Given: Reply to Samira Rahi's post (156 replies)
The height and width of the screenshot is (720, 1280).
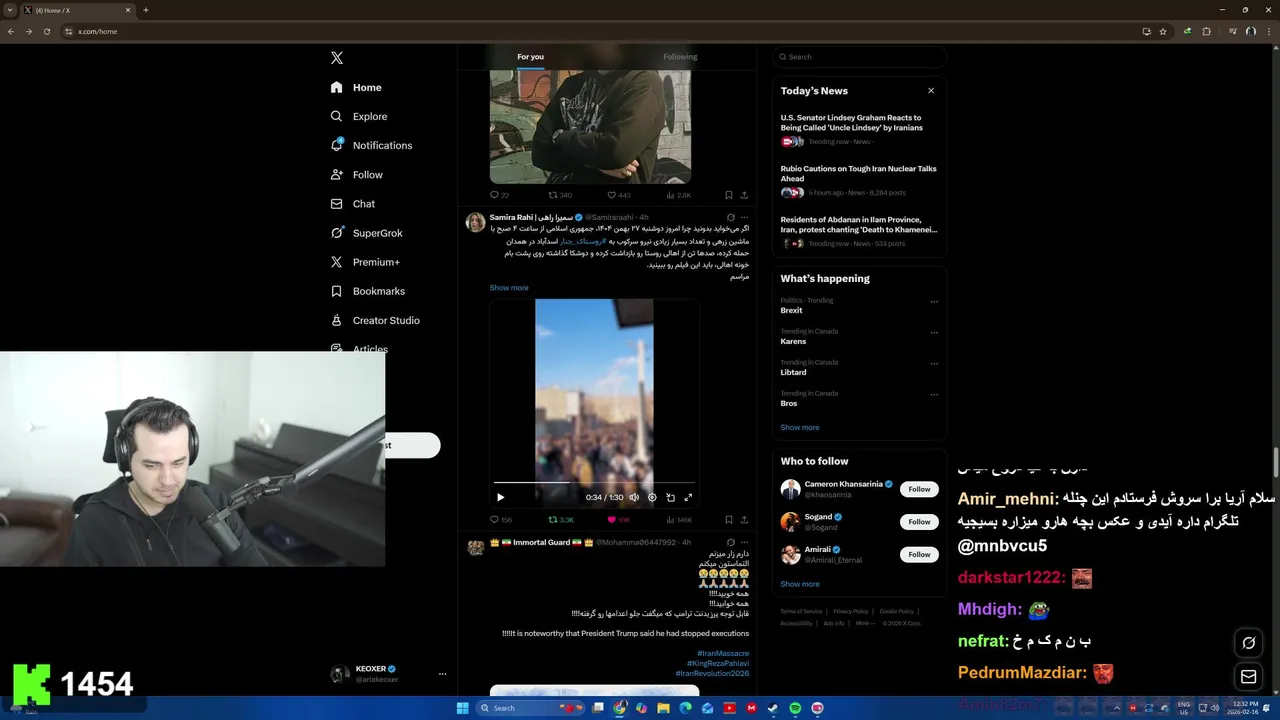Looking at the screenshot, I should (x=500, y=520).
